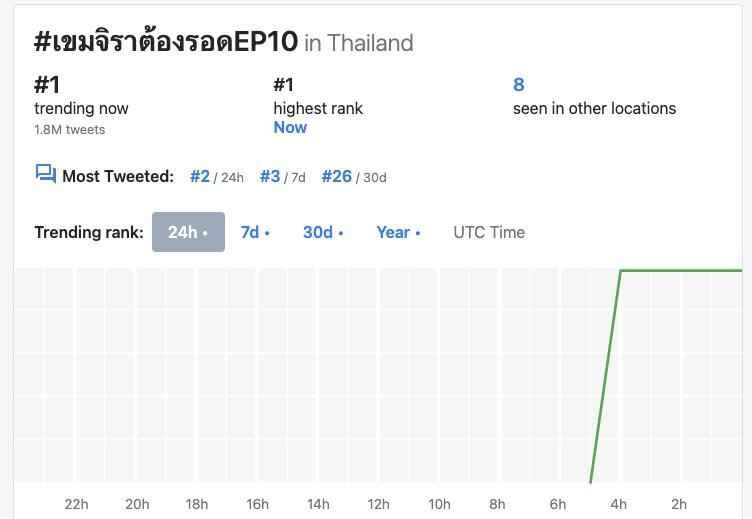752x519 pixels.
Task: Click the 12h label on the time axis
Action: coord(379,504)
